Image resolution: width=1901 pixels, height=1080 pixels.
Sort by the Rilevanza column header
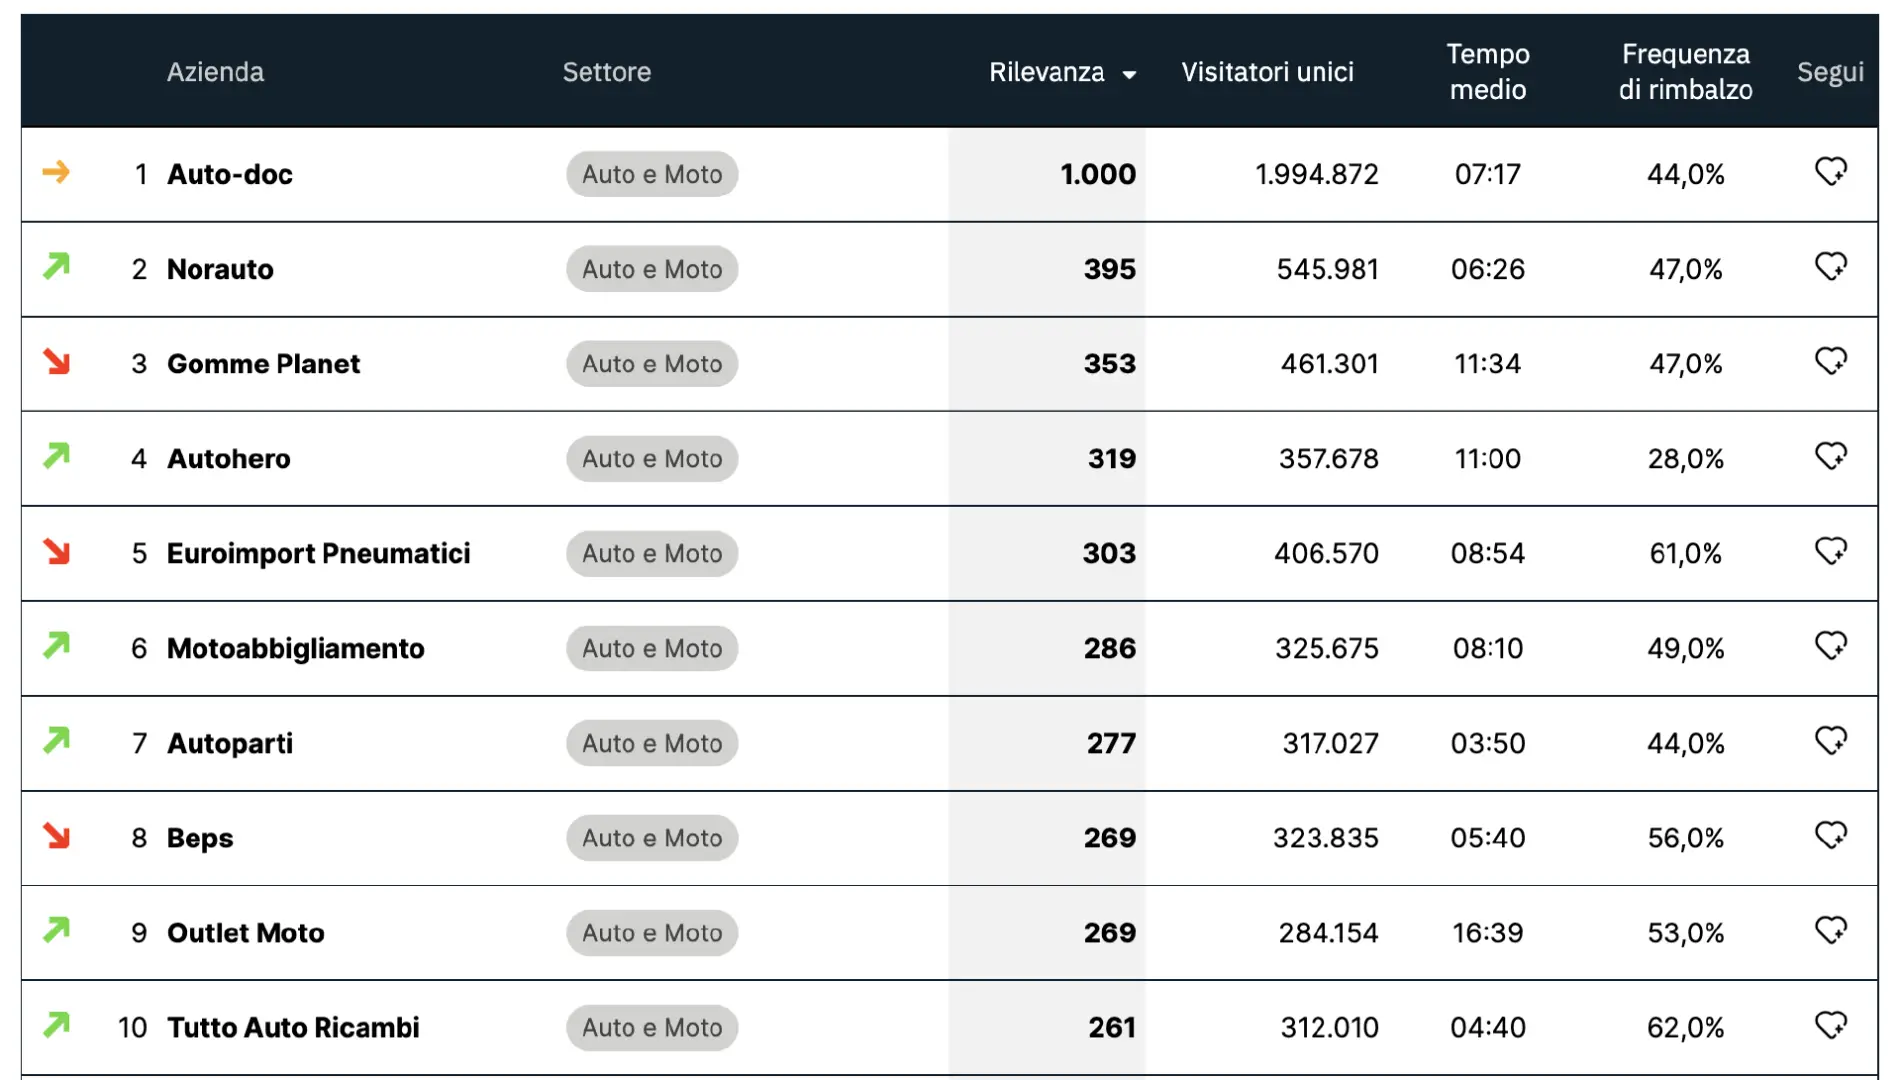tap(1047, 72)
